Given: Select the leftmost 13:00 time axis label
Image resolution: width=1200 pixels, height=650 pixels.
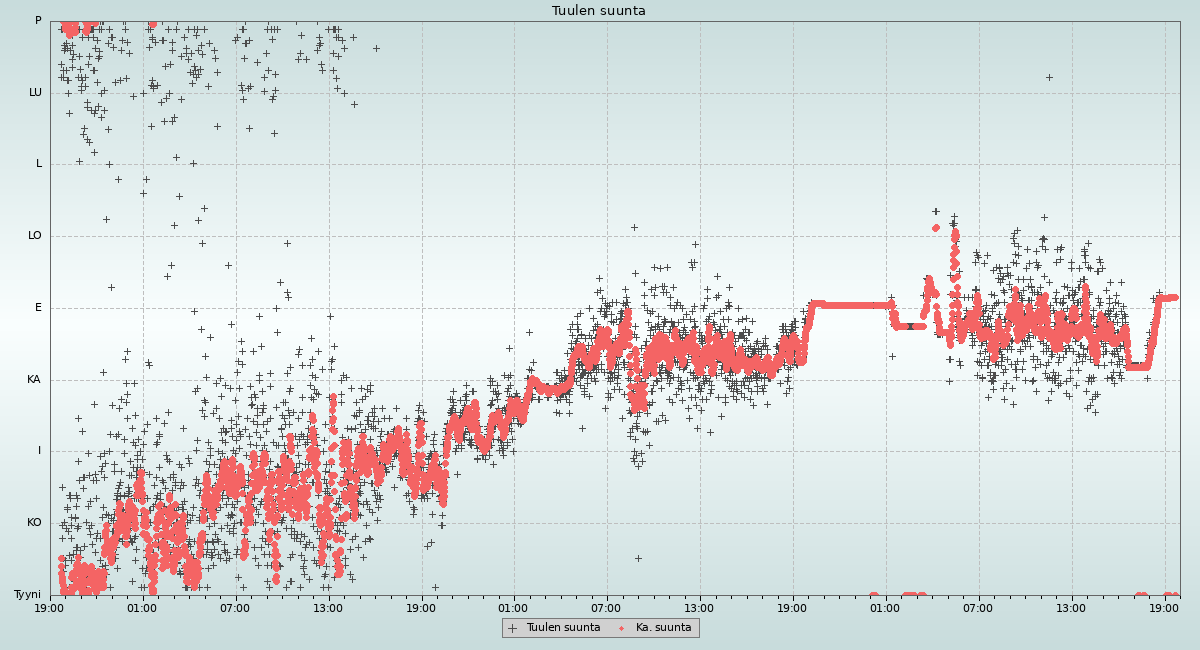Looking at the screenshot, I should [x=328, y=608].
